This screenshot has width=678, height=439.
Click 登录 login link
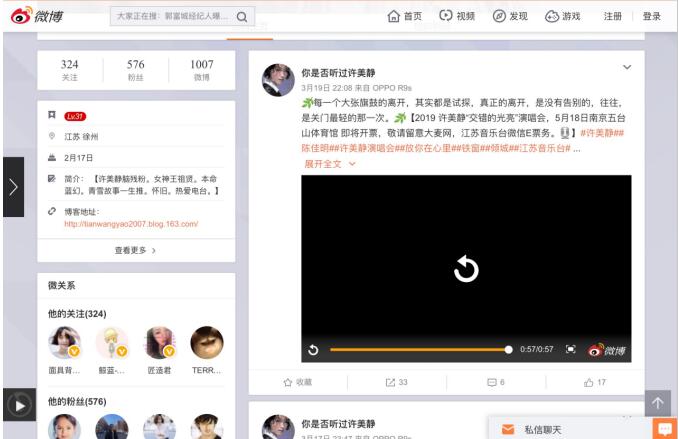click(x=652, y=16)
